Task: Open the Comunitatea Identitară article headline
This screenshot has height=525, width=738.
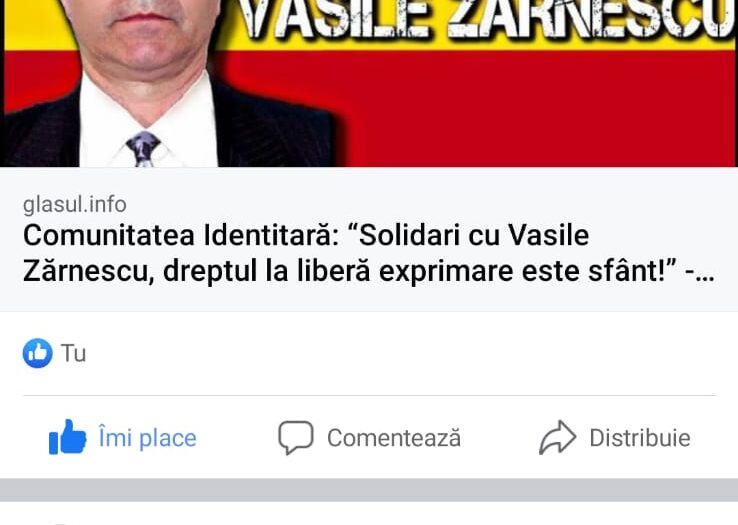Action: [369, 253]
